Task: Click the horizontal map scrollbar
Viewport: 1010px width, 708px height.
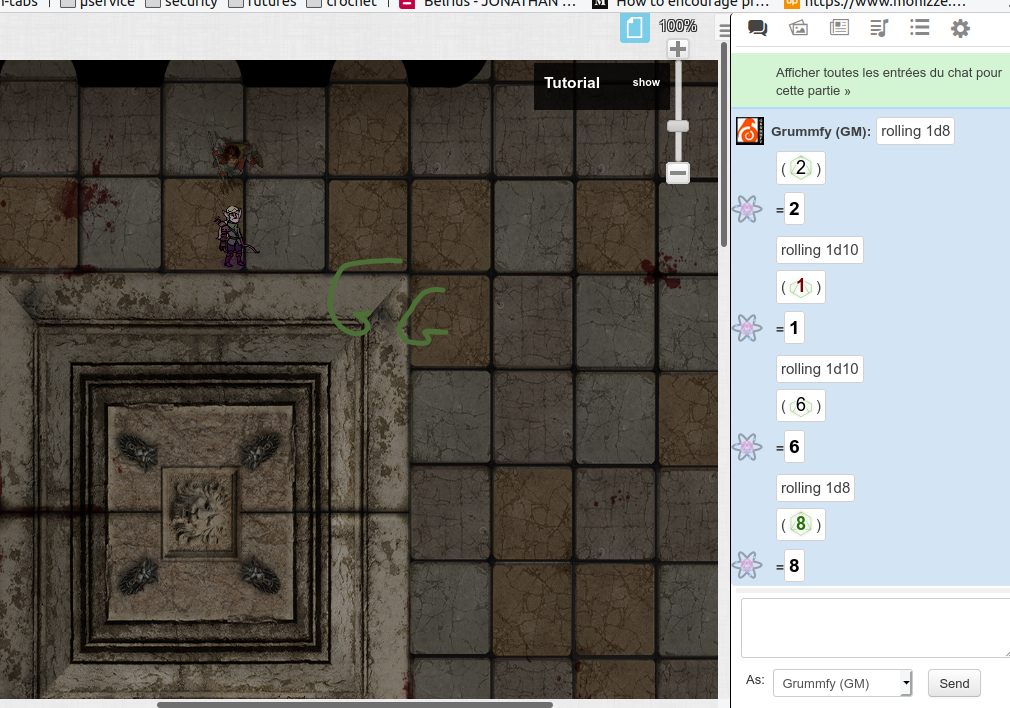Action: click(x=355, y=704)
